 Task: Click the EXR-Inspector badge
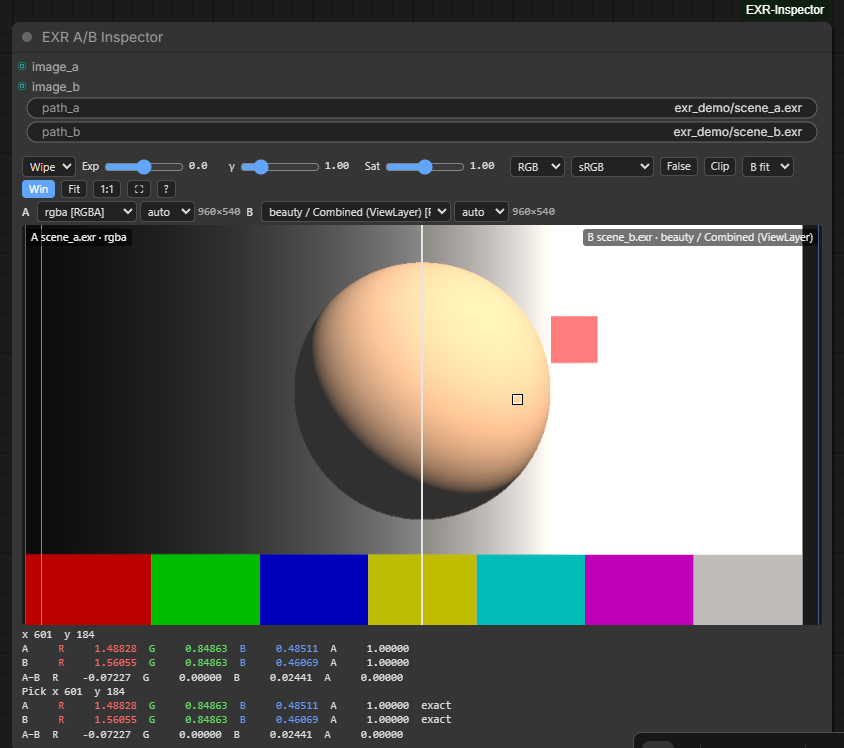pos(784,10)
